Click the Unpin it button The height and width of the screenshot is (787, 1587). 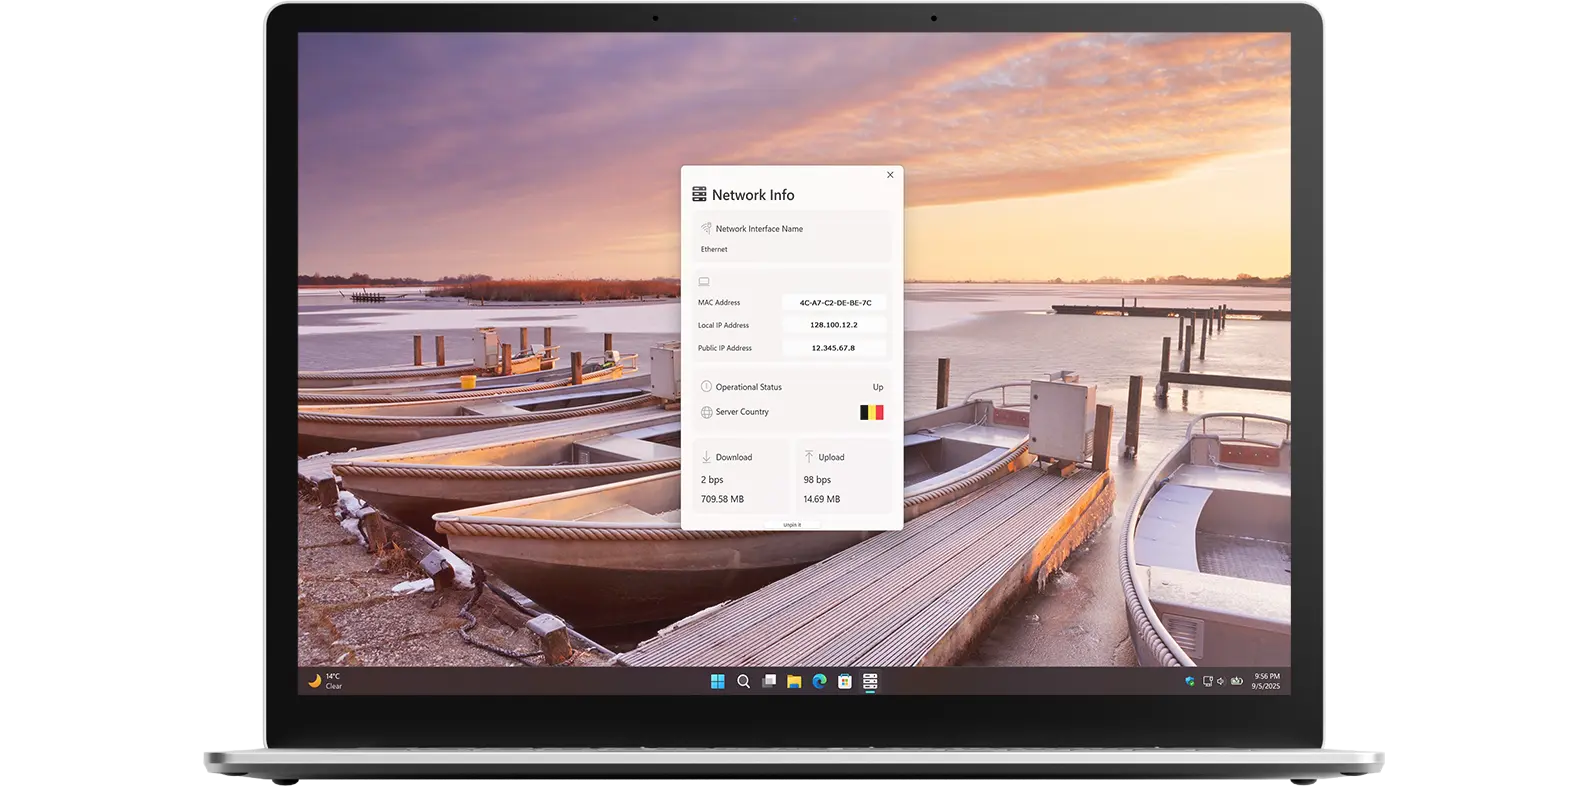(x=792, y=524)
